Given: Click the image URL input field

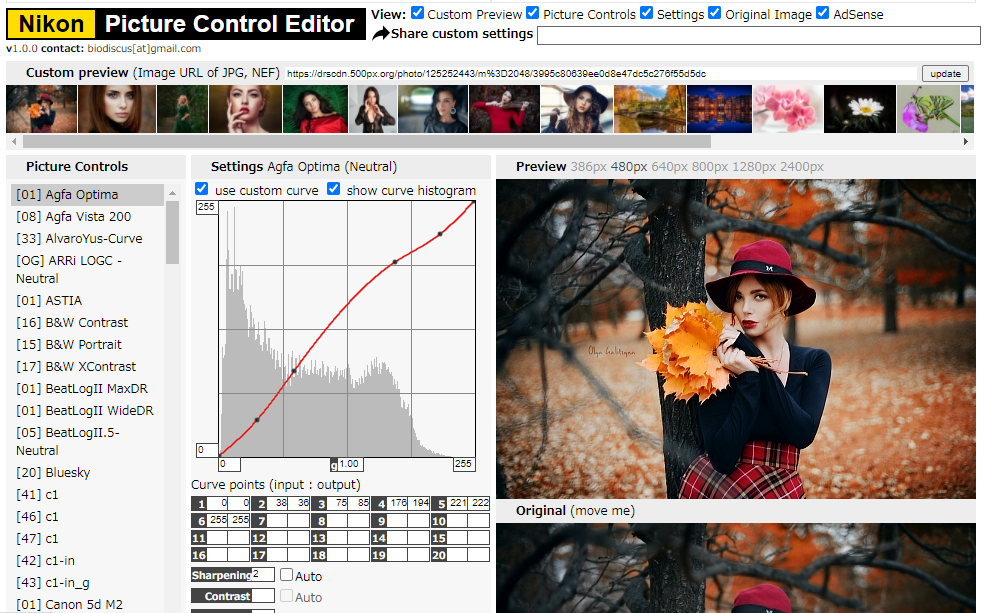Looking at the screenshot, I should (601, 74).
